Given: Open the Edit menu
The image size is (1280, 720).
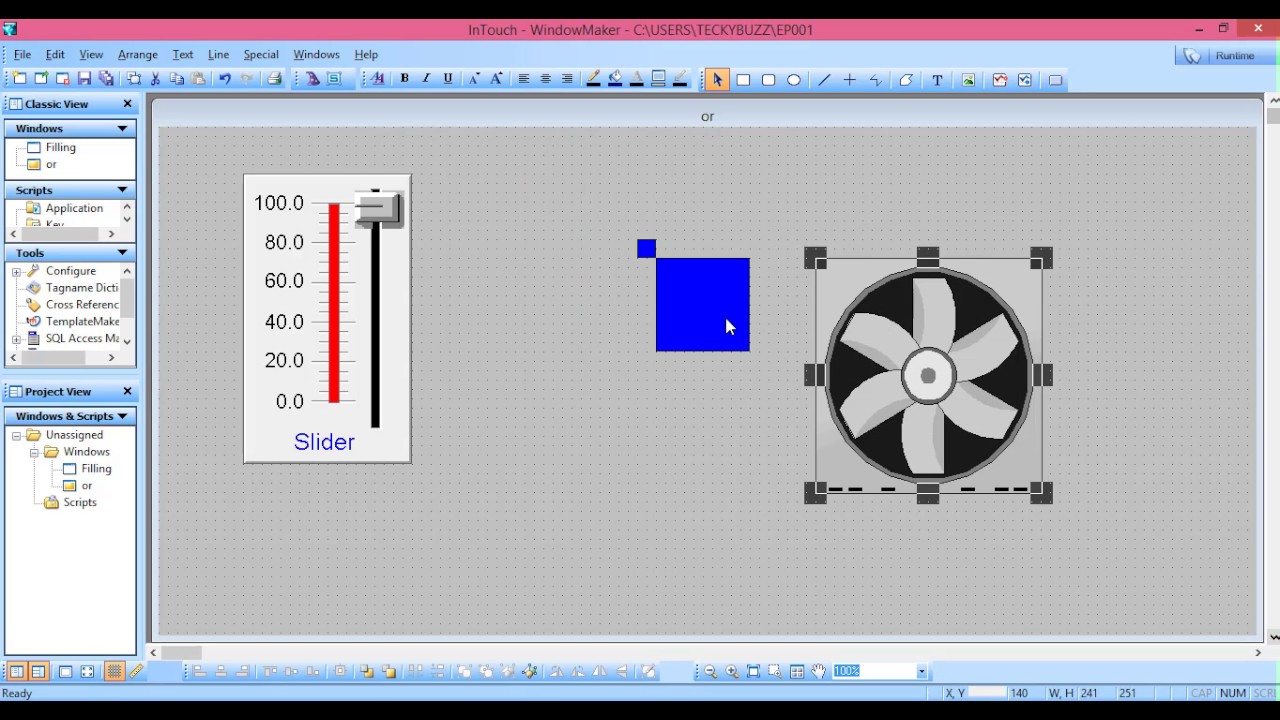Looking at the screenshot, I should (55, 55).
